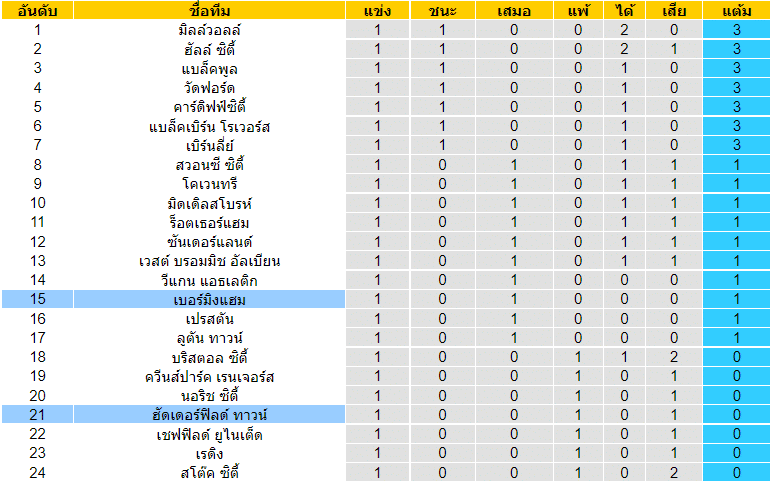This screenshot has width=770, height=481.
Task: Select team name เบิร์นลี่ย์
Action: [x=209, y=145]
